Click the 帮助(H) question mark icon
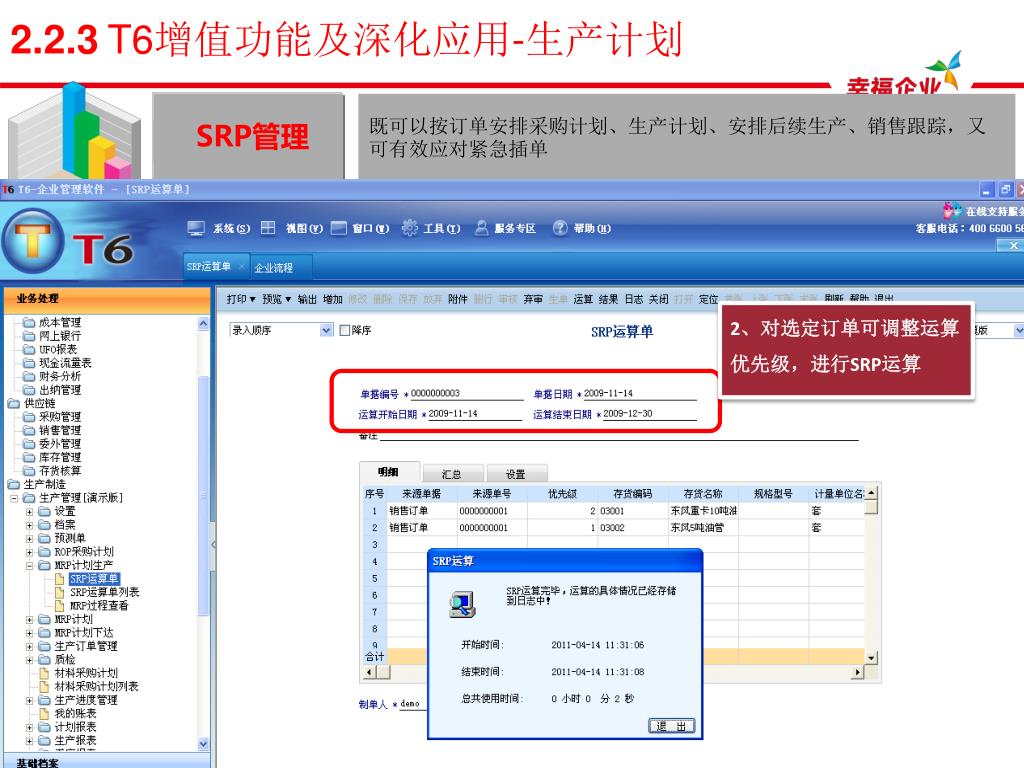 click(560, 228)
